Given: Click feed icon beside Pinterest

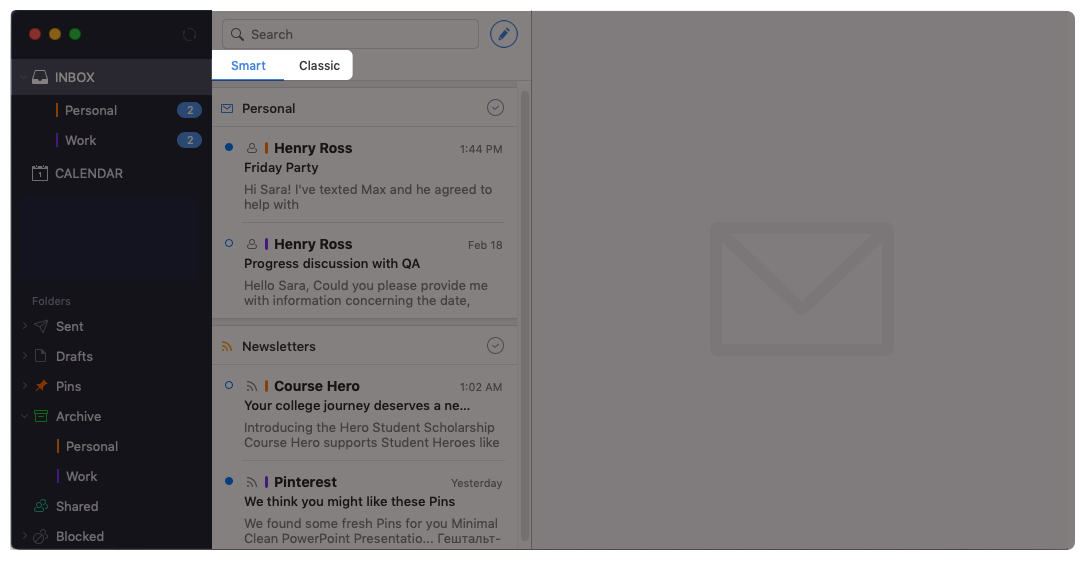Looking at the screenshot, I should coord(252,482).
